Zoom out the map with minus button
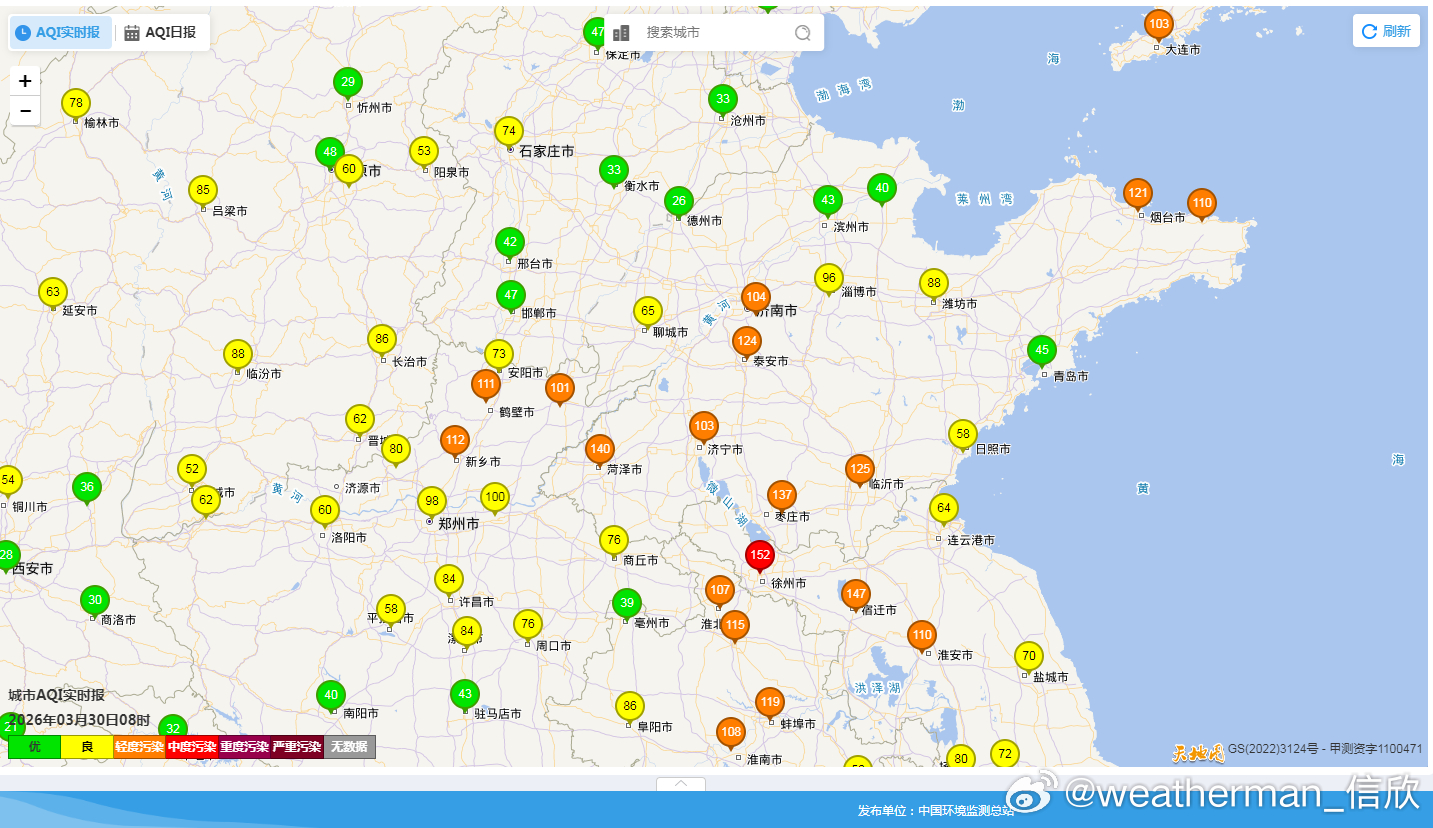 pos(25,111)
